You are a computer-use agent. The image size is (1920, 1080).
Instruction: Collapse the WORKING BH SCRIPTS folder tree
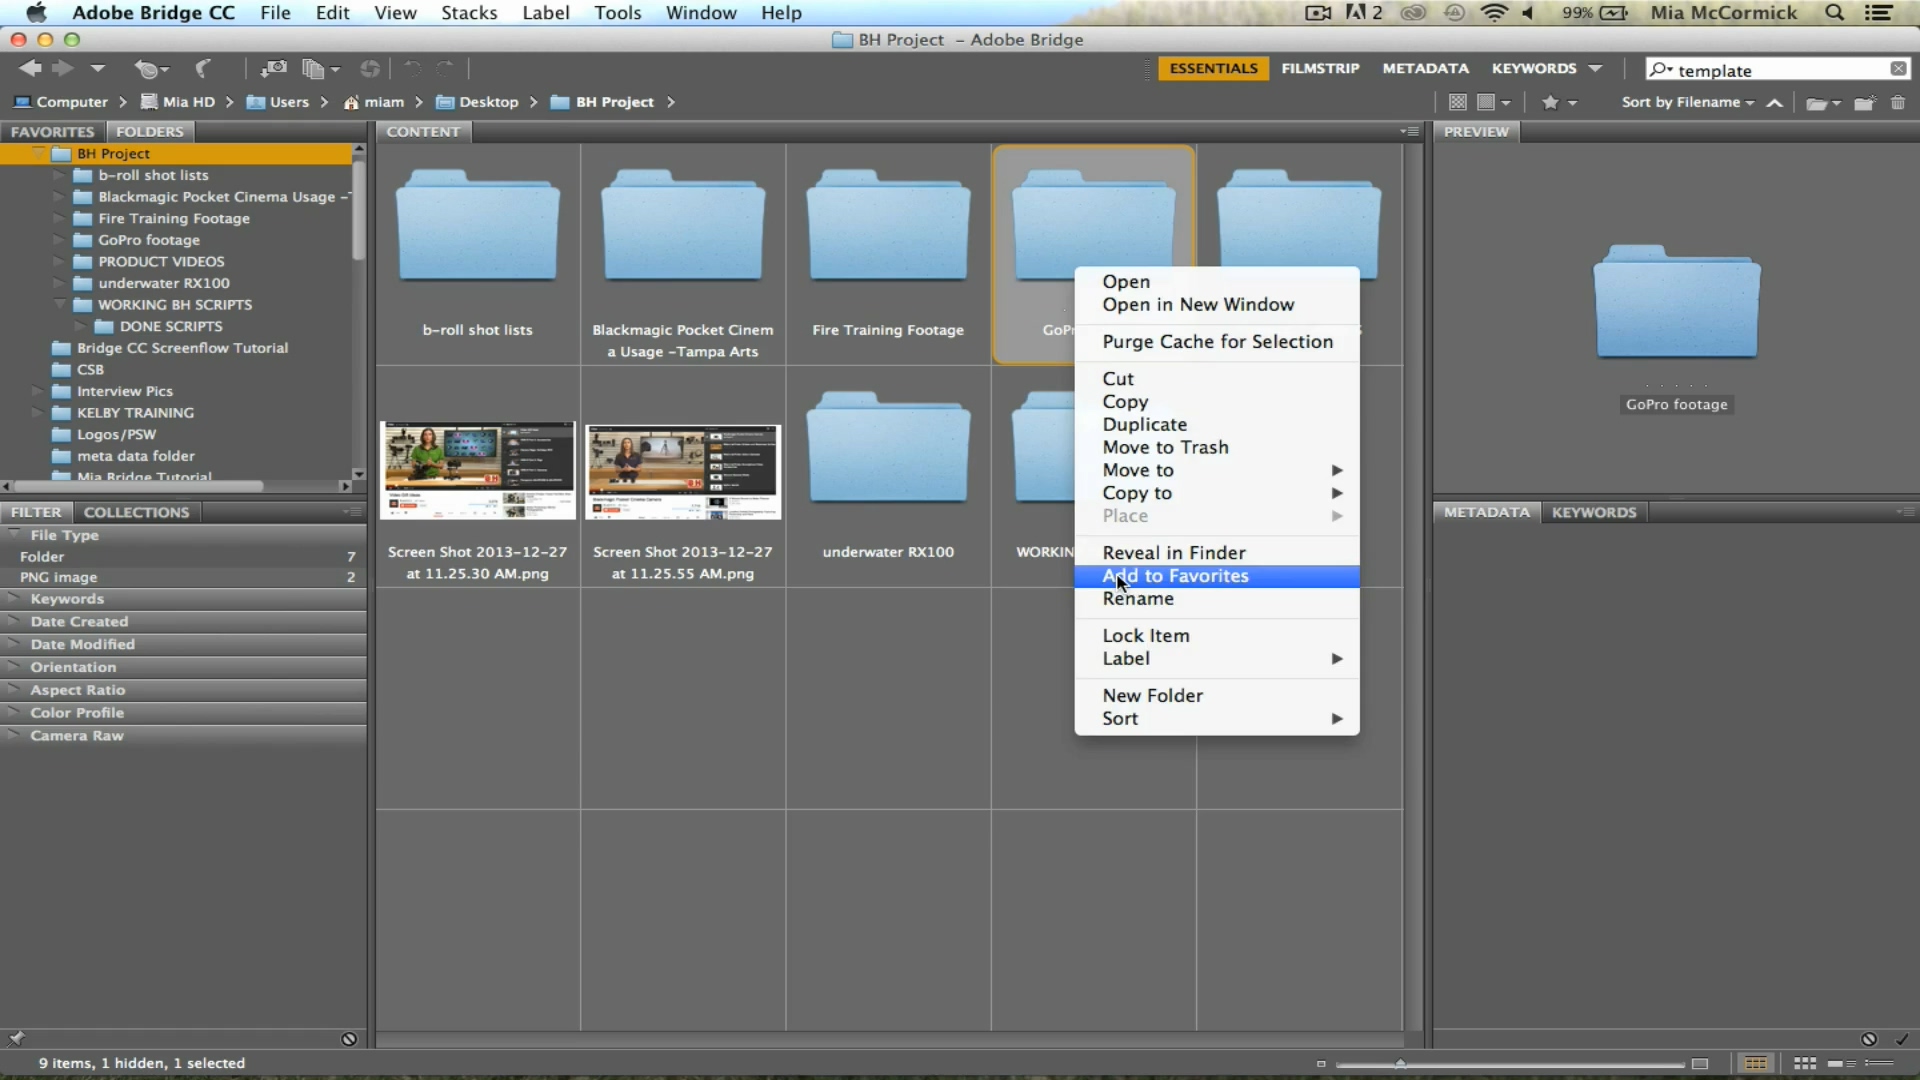(60, 305)
